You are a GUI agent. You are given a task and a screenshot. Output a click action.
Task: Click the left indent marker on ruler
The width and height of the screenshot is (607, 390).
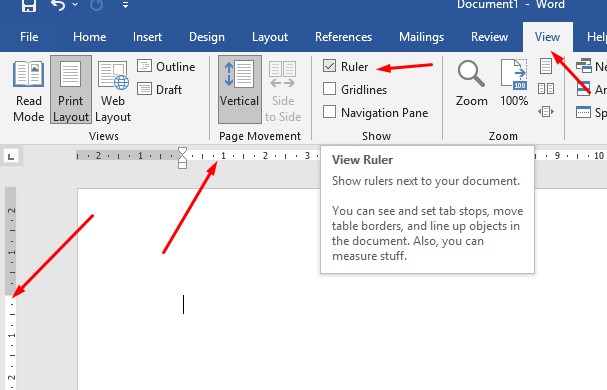pos(182,165)
